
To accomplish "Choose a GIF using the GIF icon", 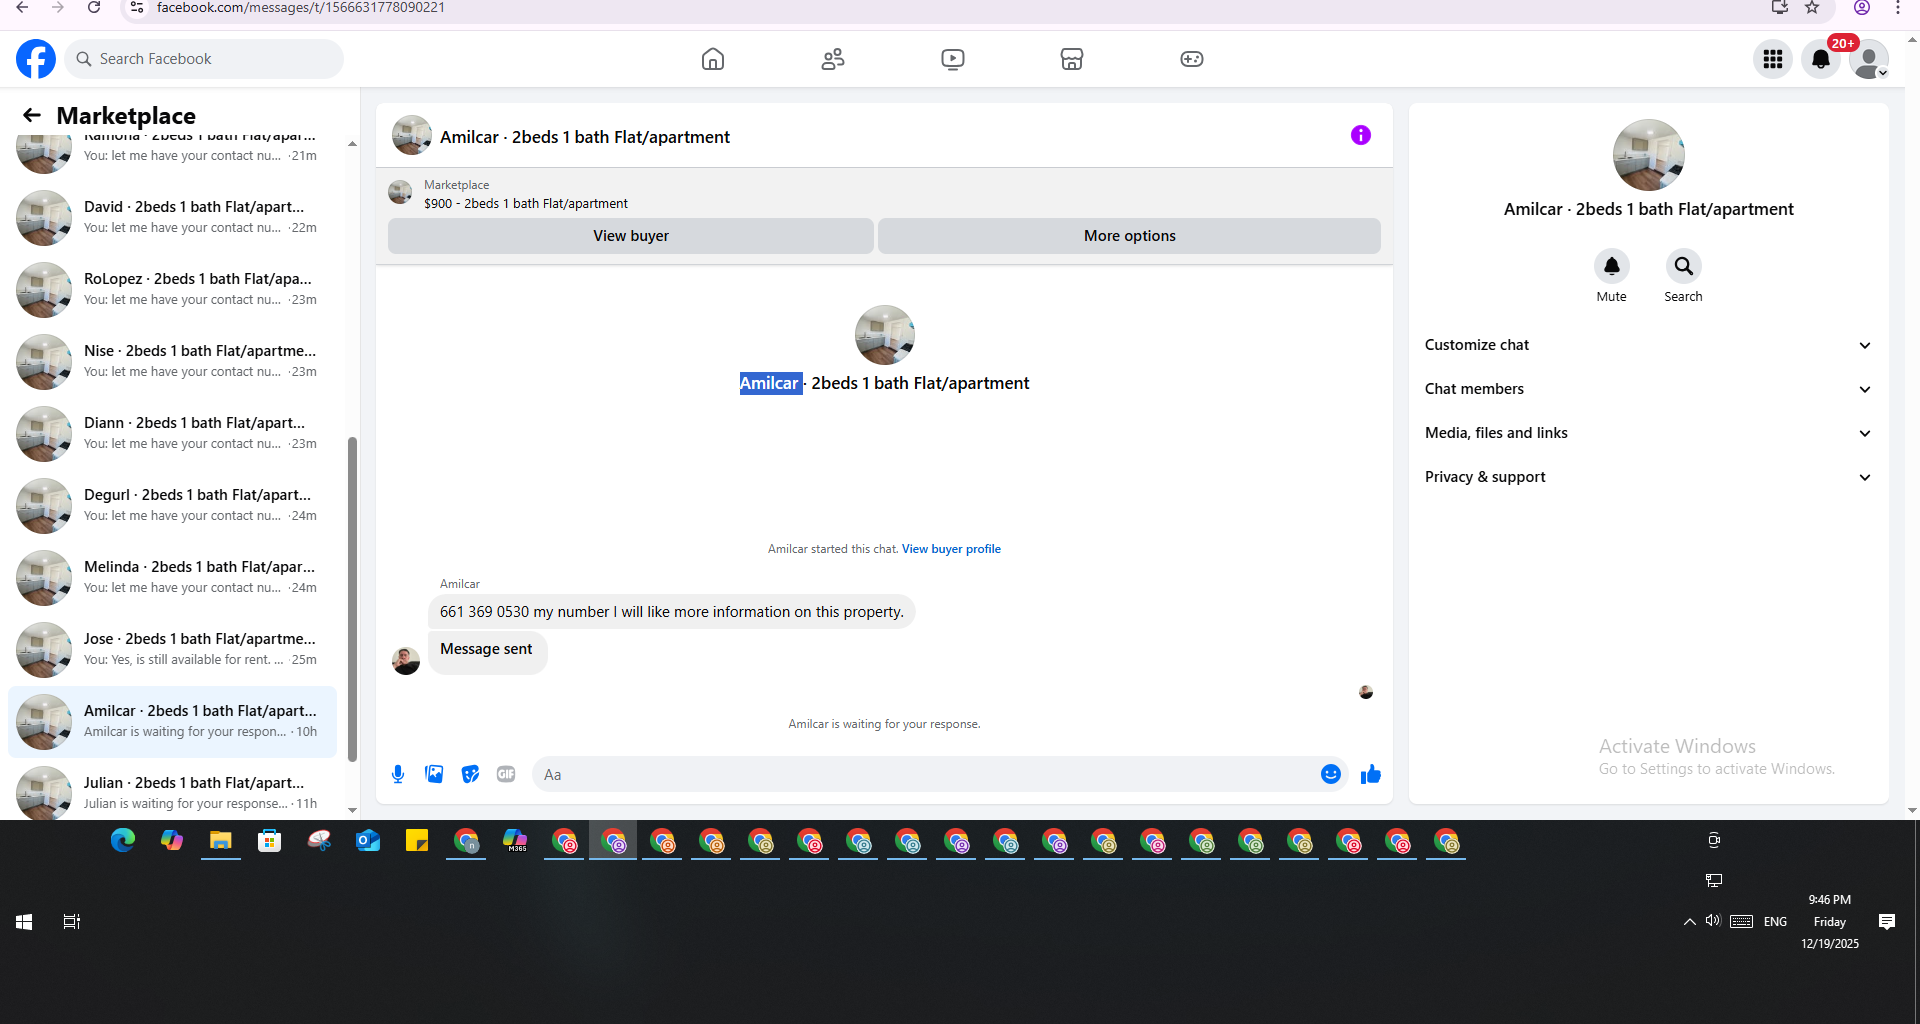I will 506,774.
